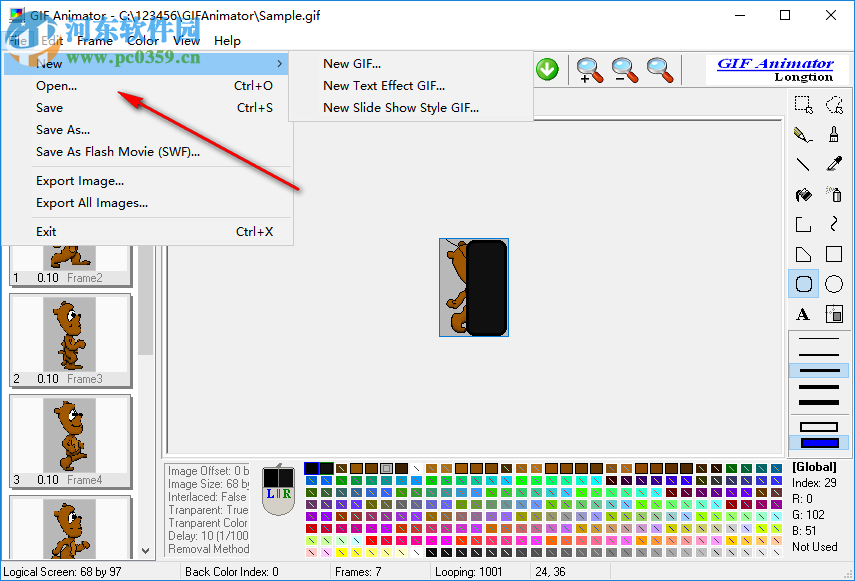This screenshot has width=855, height=581.
Task: Pick the eyedropper color picker tool
Action: pyautogui.click(x=833, y=164)
